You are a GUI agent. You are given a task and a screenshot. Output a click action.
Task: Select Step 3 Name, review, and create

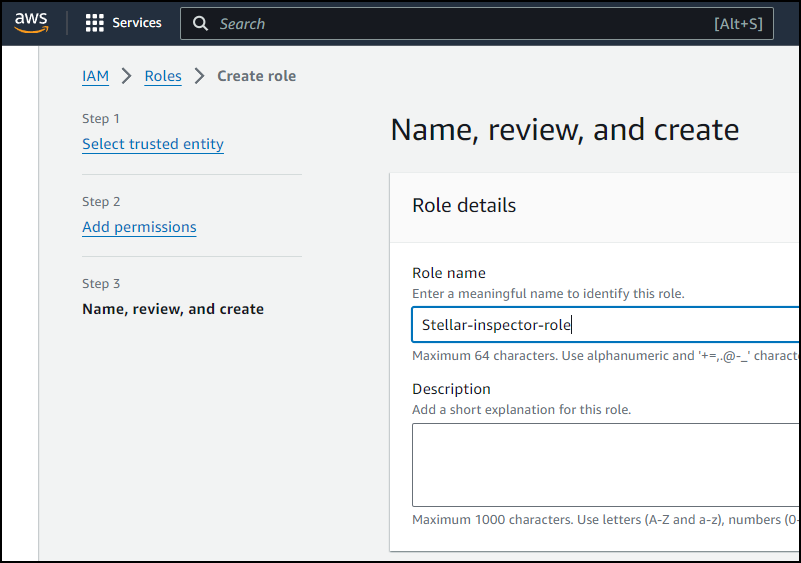click(173, 309)
